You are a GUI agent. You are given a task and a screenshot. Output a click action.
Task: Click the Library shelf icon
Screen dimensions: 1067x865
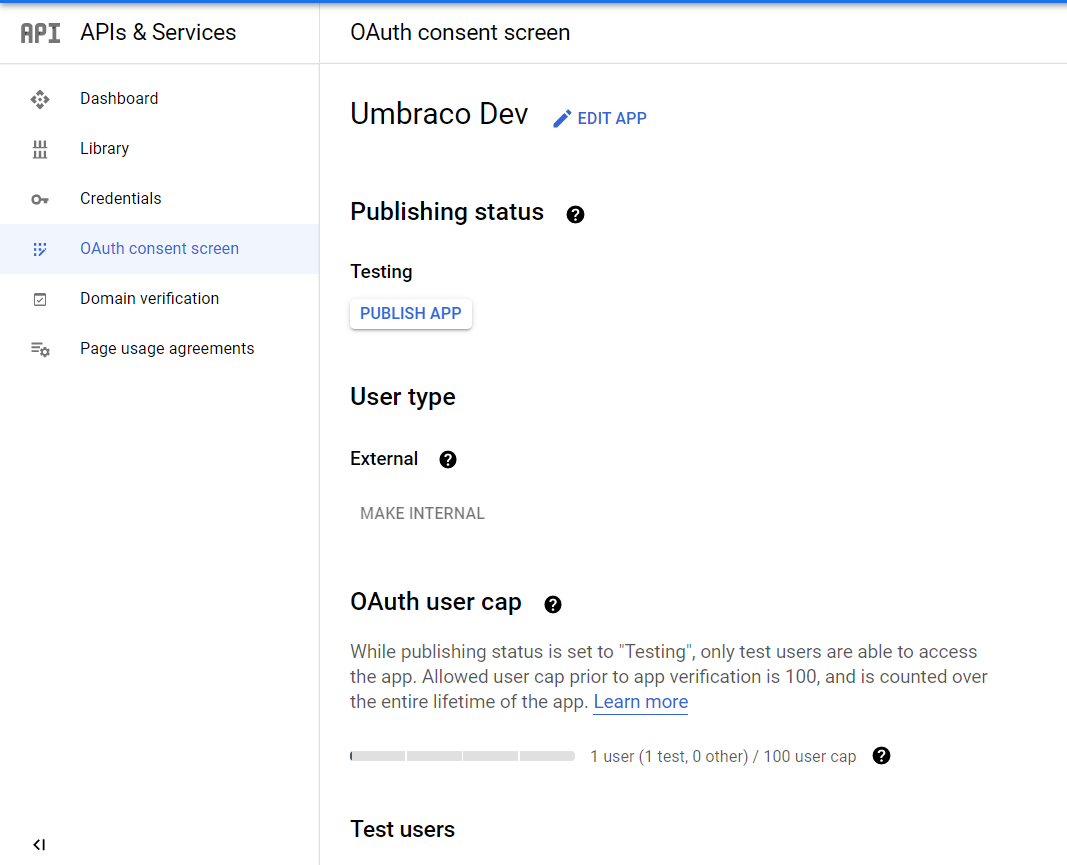[40, 149]
